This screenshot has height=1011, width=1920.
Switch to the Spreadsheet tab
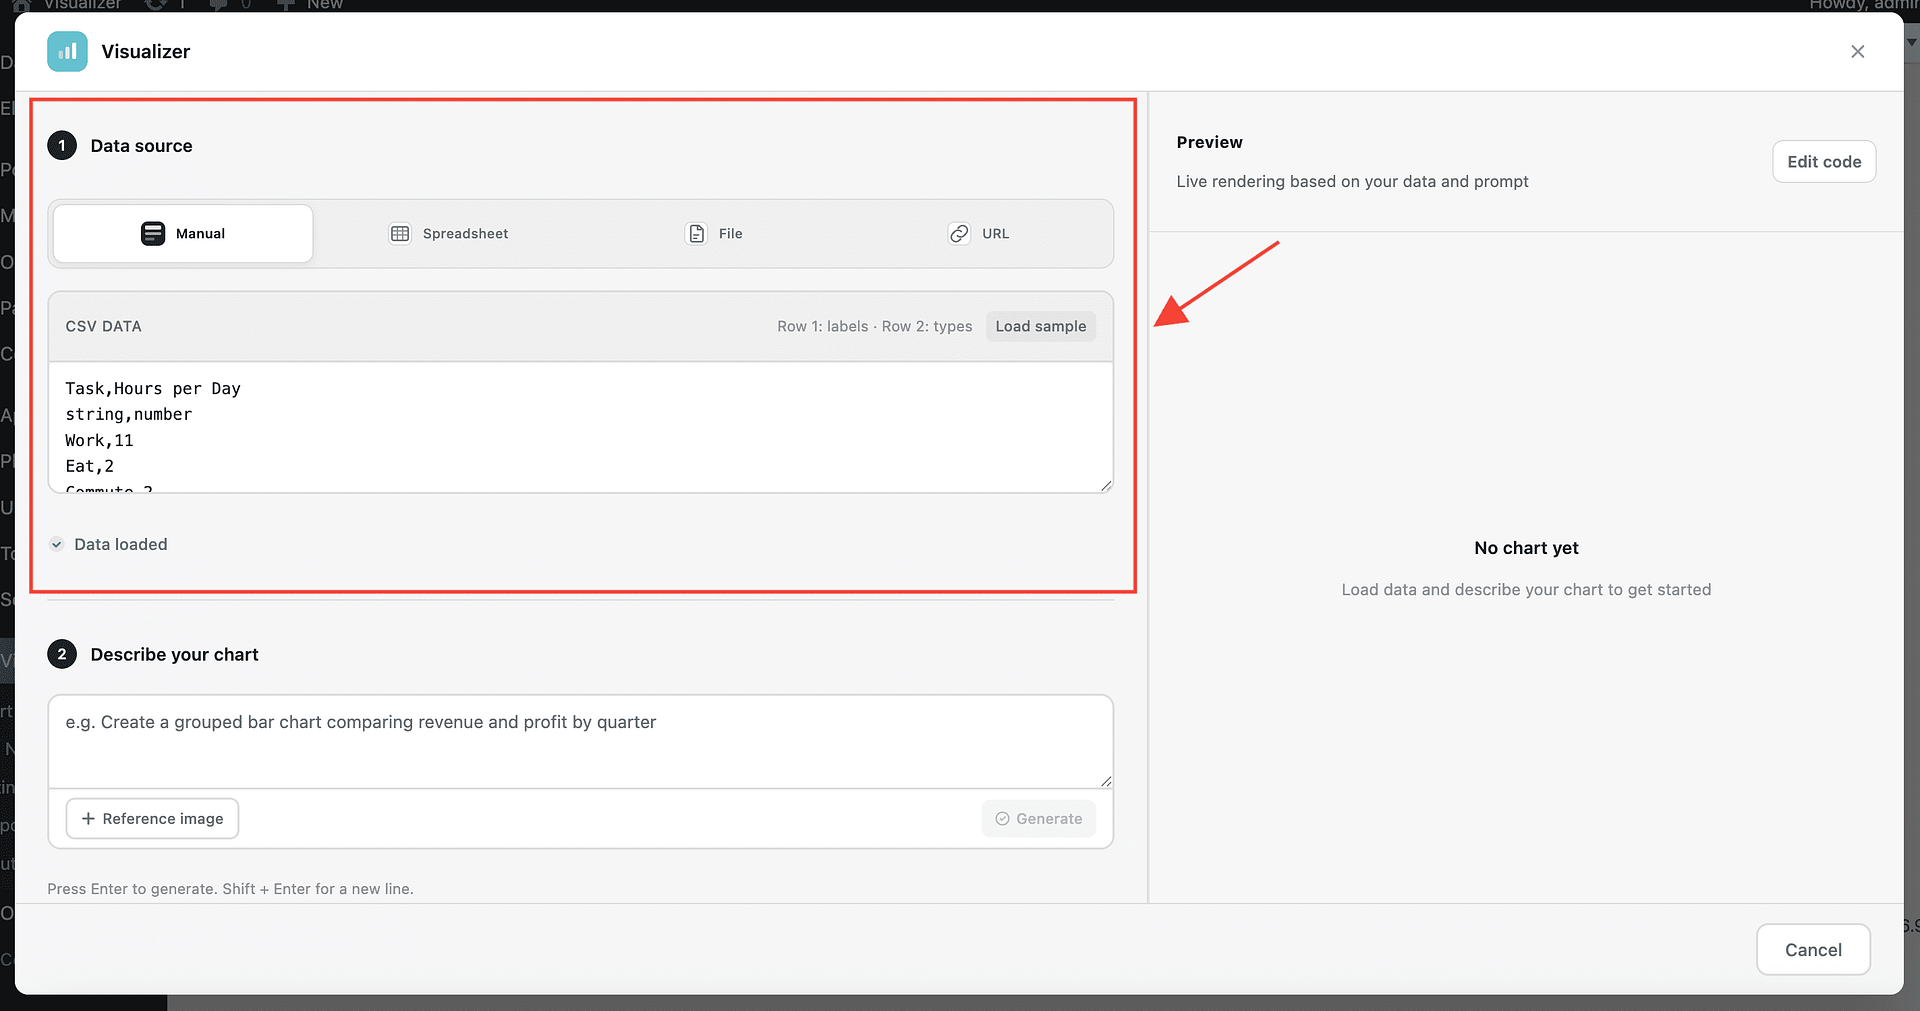click(449, 234)
